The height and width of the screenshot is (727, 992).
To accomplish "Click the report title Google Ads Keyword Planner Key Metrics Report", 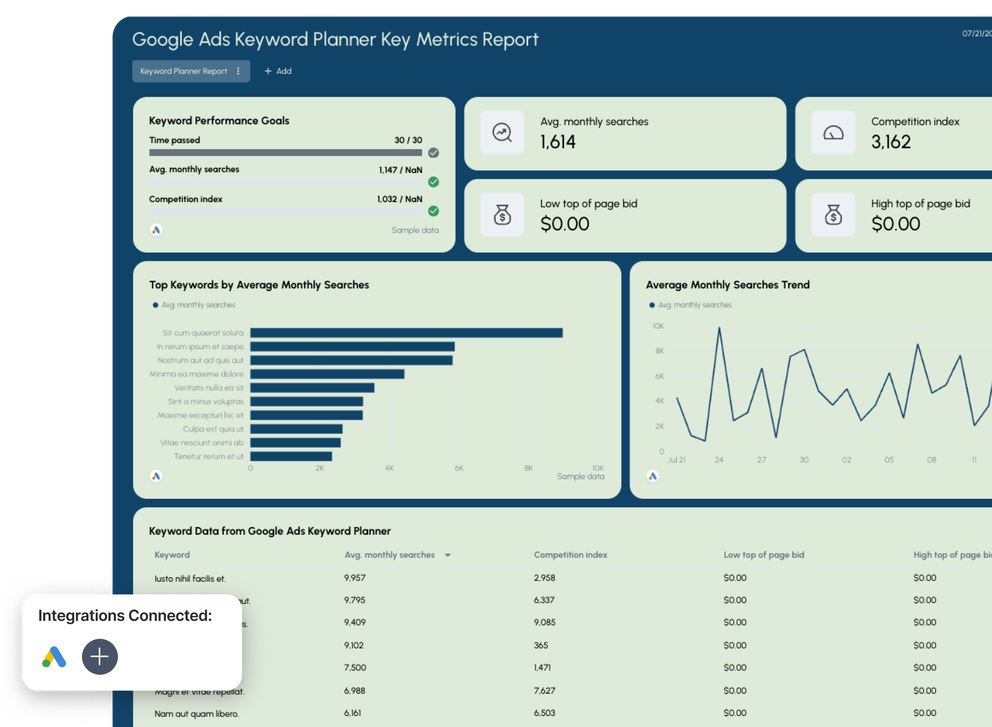I will pyautogui.click(x=335, y=39).
